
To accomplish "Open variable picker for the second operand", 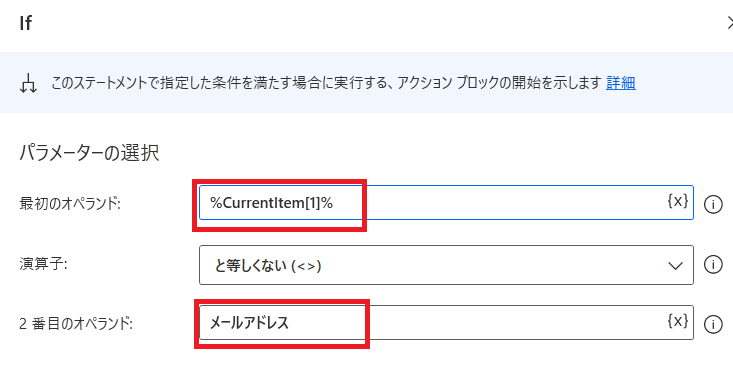I will [x=677, y=321].
